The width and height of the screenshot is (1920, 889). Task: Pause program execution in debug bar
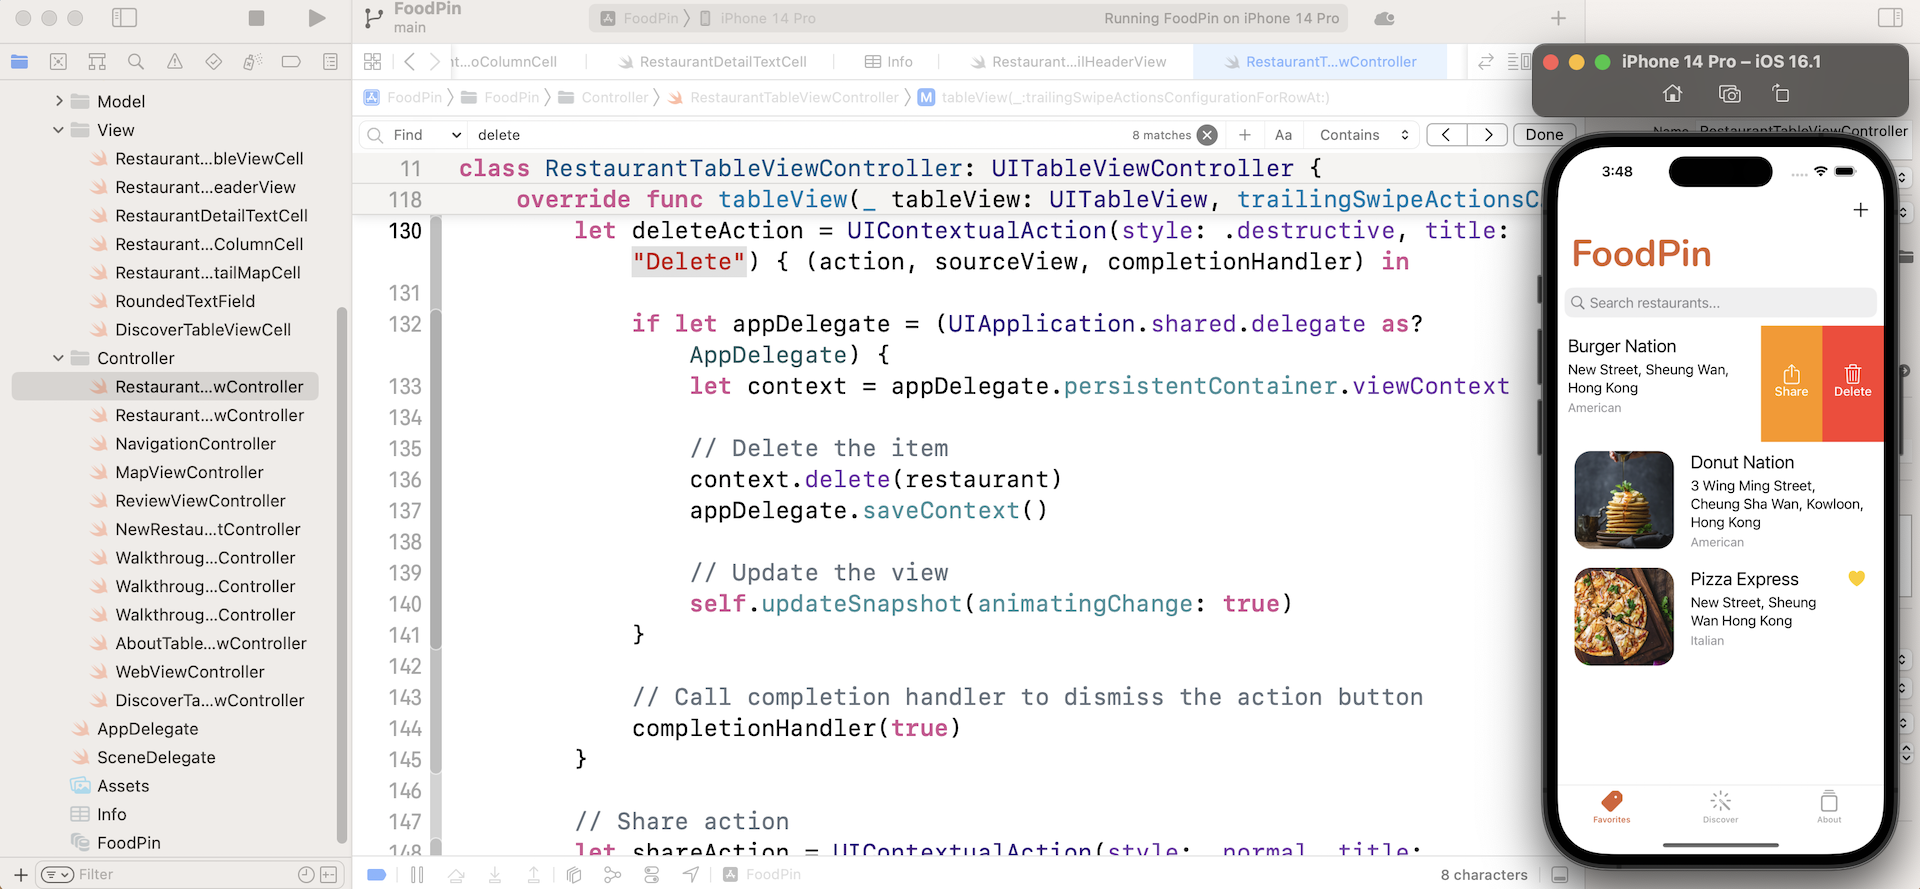pos(417,875)
